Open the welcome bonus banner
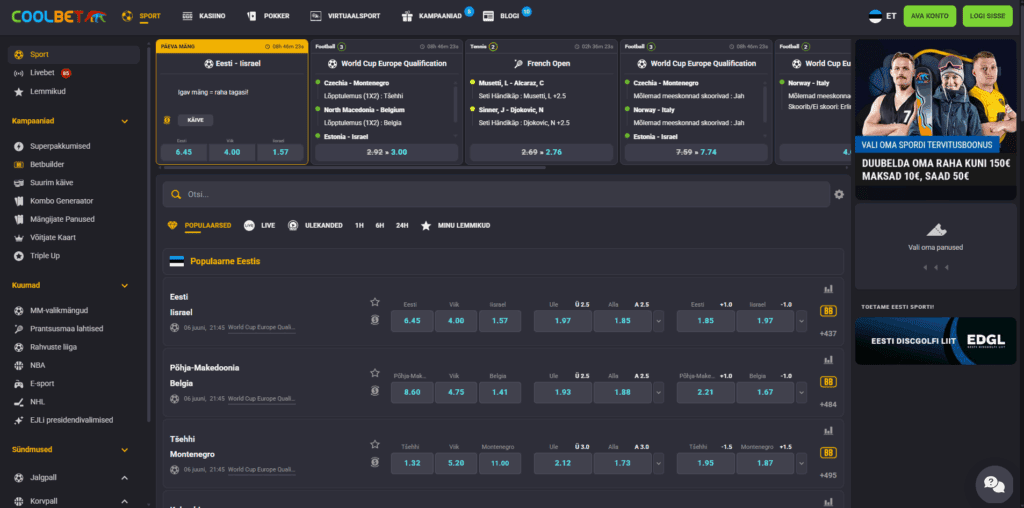The width and height of the screenshot is (1024, 508). click(935, 119)
